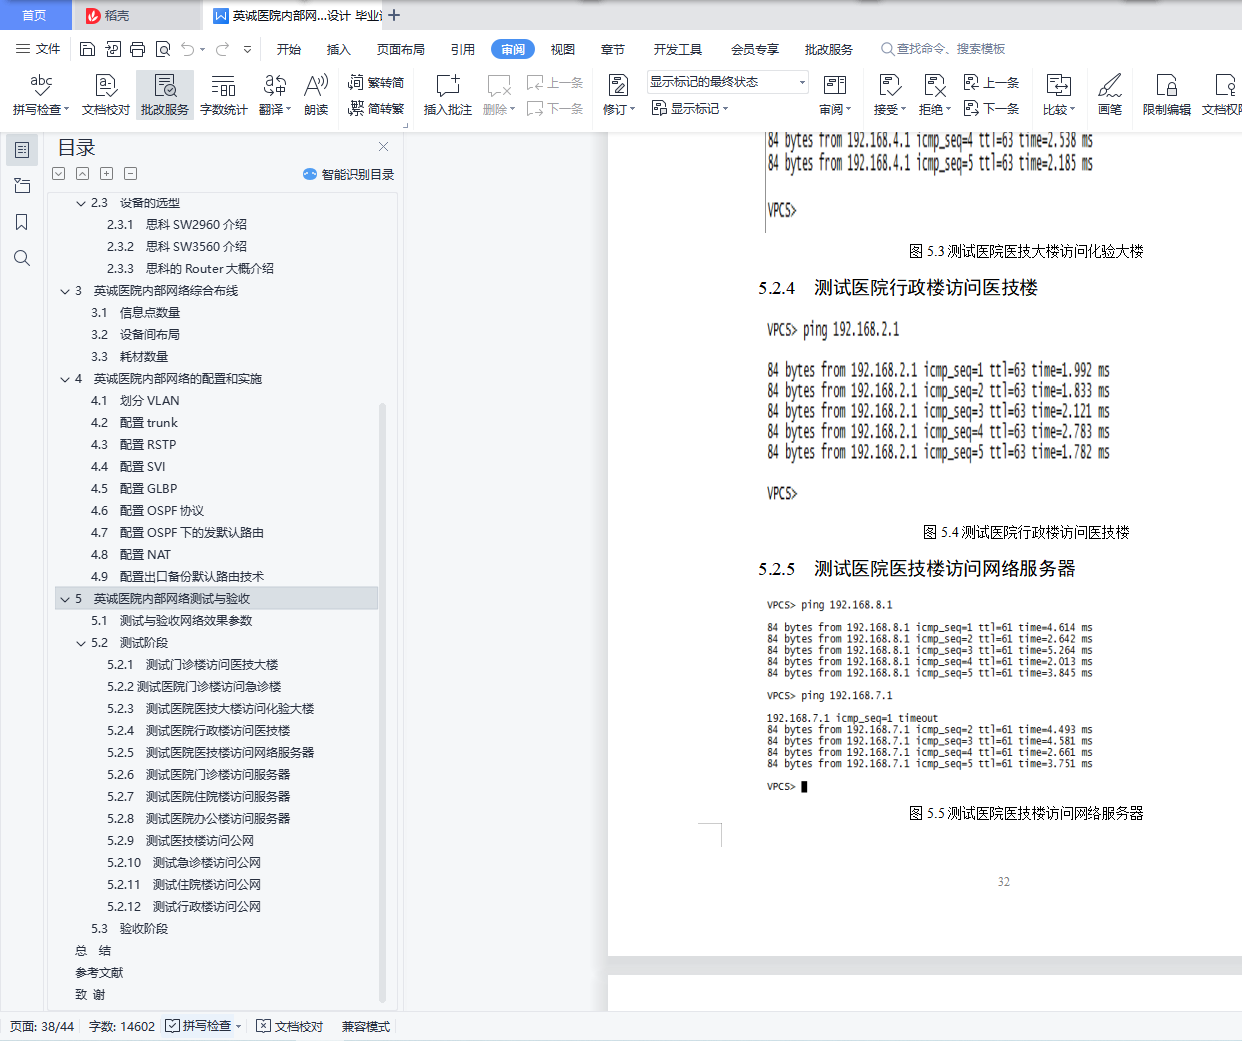Click 字数: 14602 in status bar
The image size is (1242, 1041).
coord(122,1026)
